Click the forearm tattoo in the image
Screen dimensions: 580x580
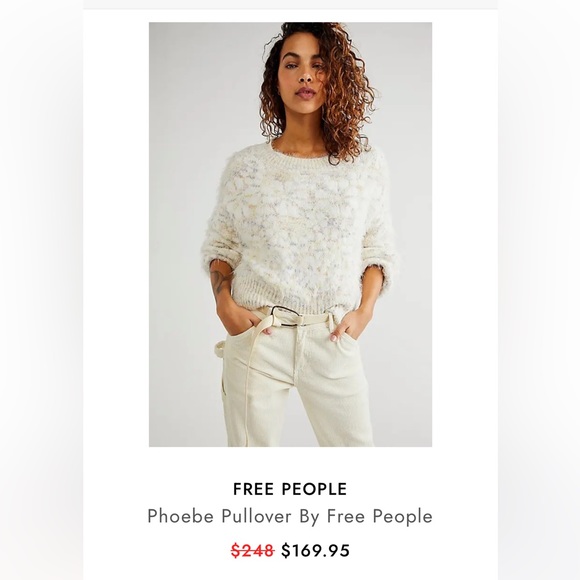pos(220,280)
